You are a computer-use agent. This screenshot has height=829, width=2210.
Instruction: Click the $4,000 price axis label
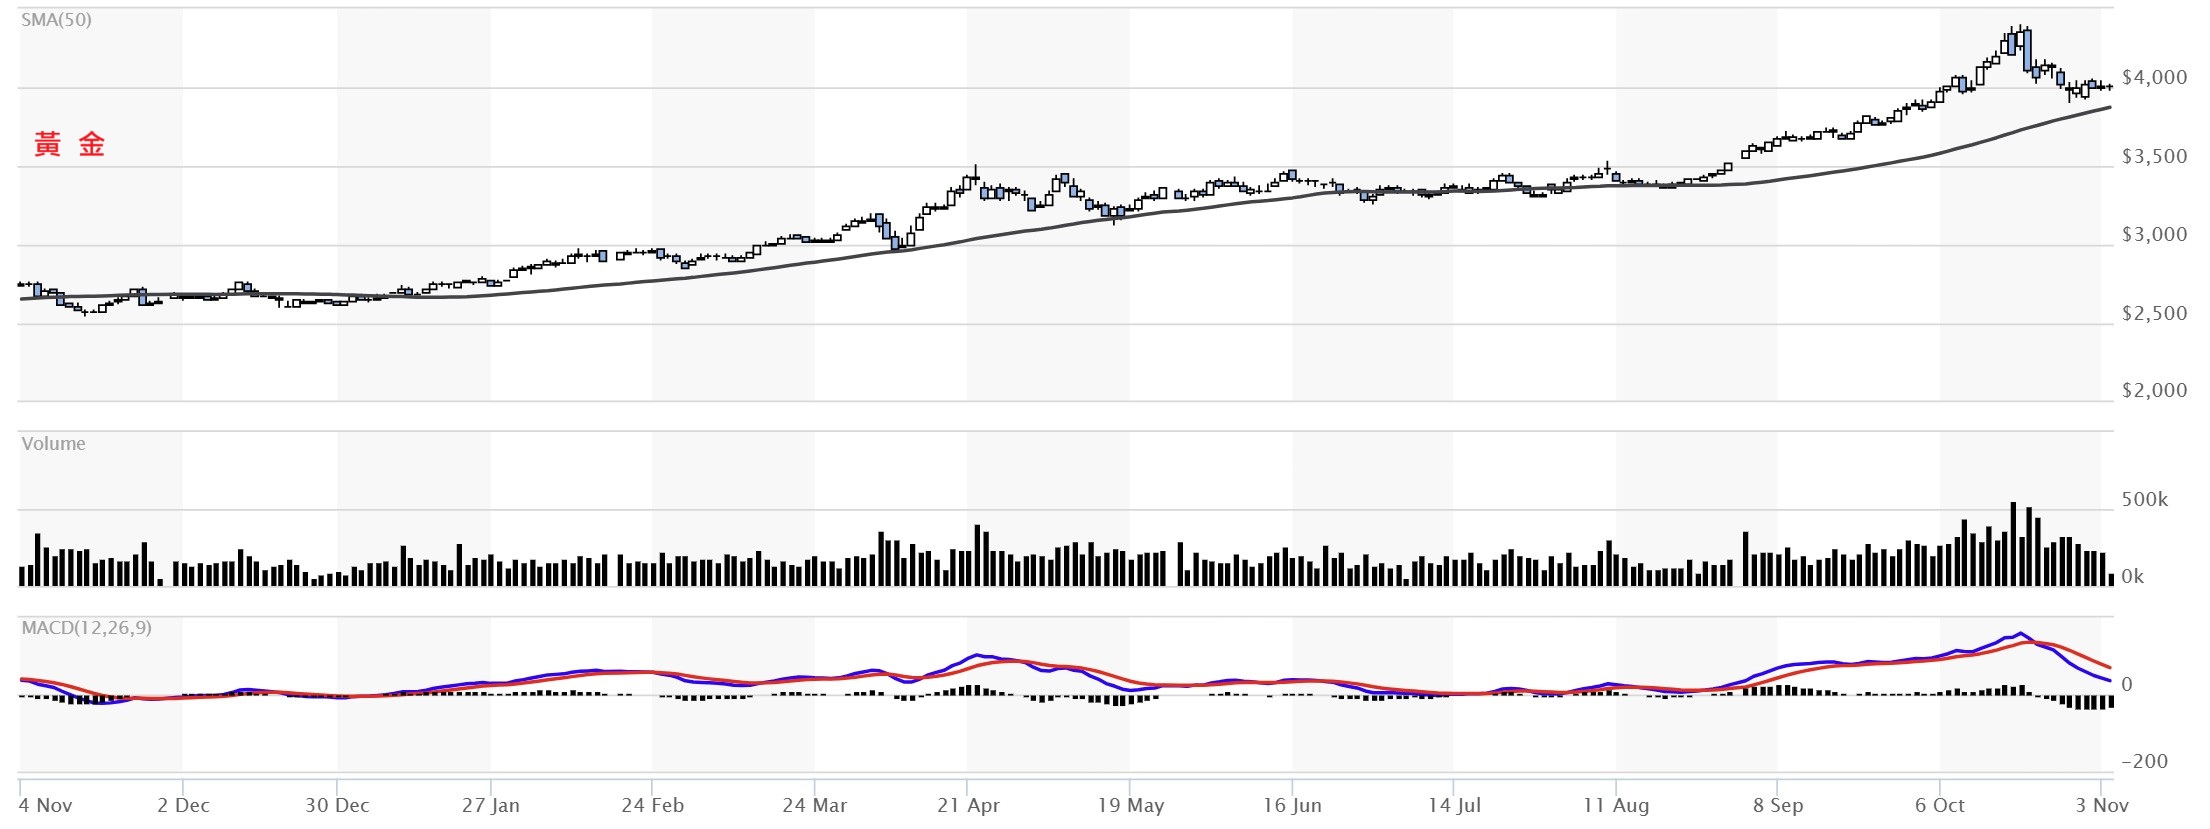click(2154, 78)
